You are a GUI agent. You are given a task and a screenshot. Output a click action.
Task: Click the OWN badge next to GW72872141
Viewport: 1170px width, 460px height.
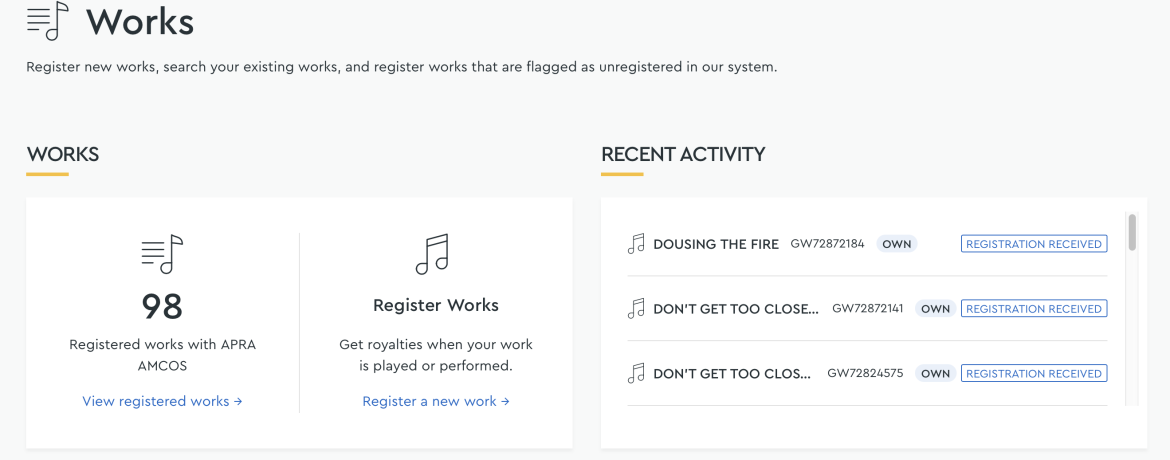pos(935,309)
